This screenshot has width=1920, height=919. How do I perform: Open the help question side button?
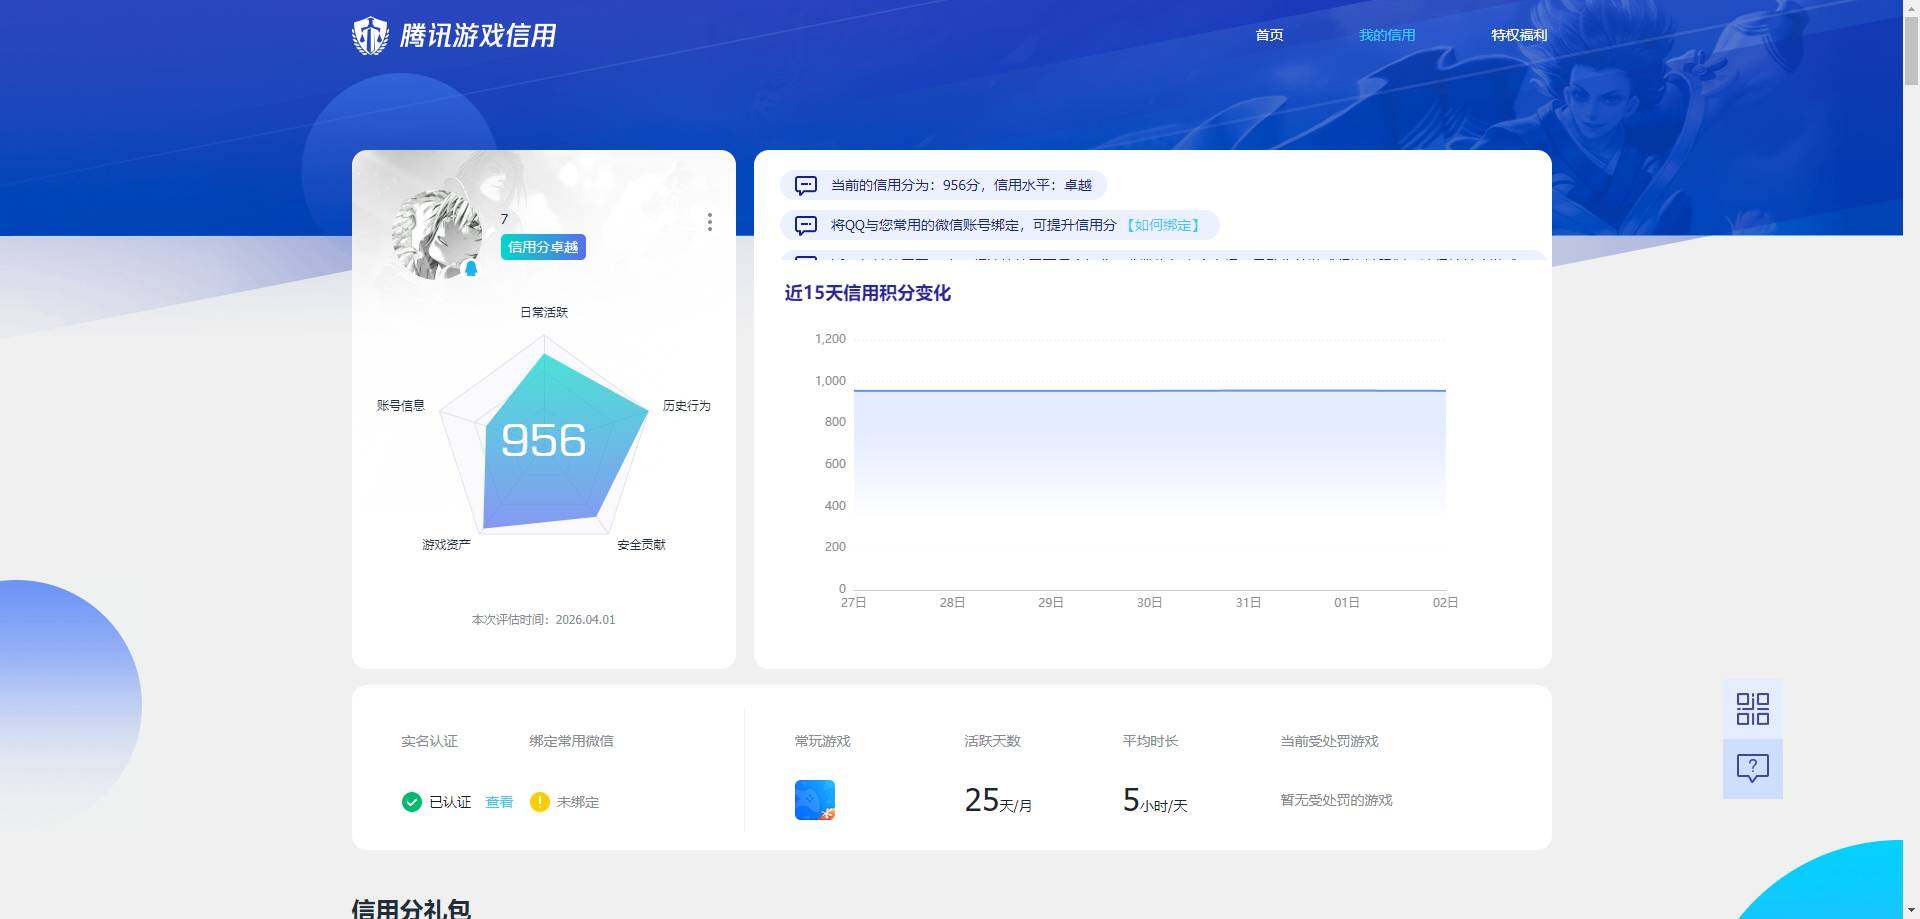tap(1752, 768)
